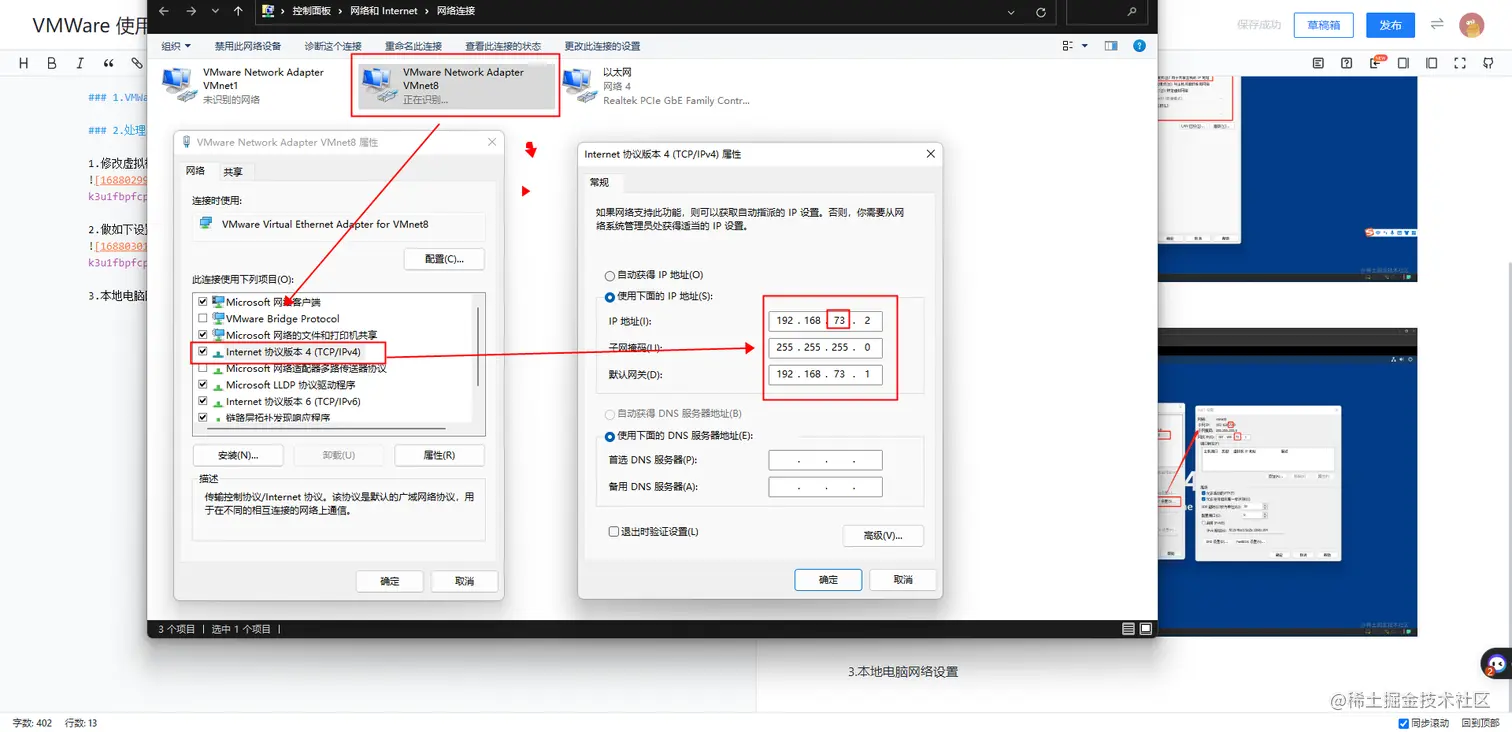Click the IP 地址 input field

click(x=825, y=320)
